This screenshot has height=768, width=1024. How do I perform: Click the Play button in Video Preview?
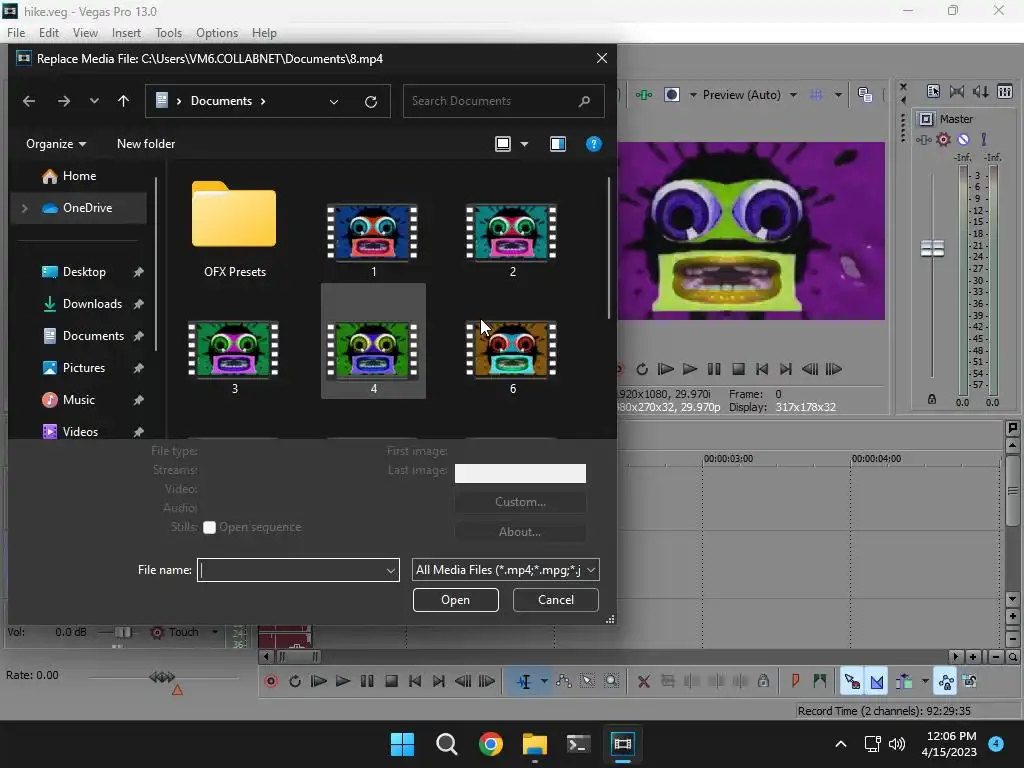690,369
